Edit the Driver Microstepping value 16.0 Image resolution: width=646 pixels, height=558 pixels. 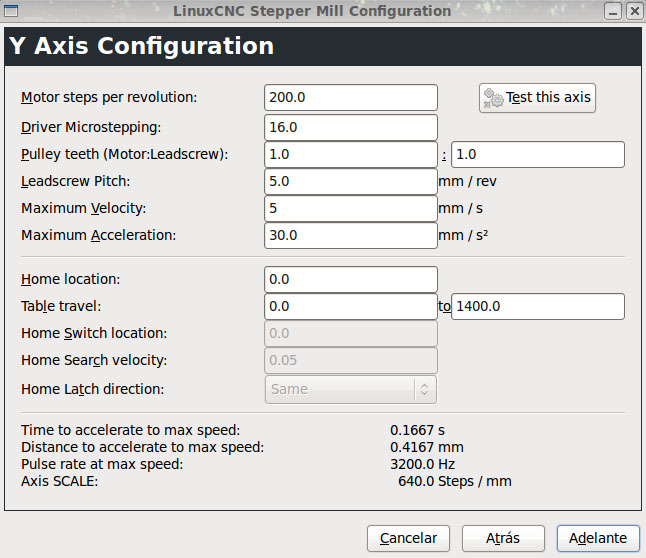click(x=351, y=127)
